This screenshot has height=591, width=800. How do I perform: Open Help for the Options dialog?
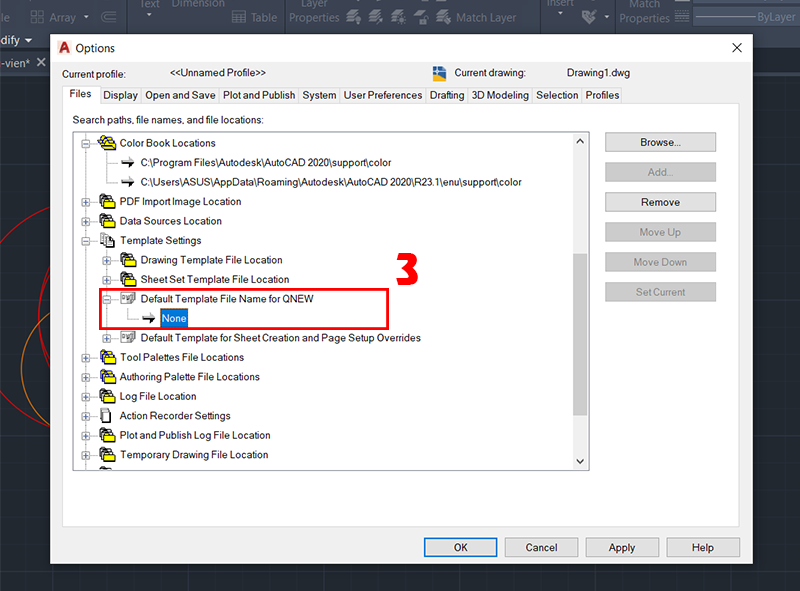click(703, 547)
